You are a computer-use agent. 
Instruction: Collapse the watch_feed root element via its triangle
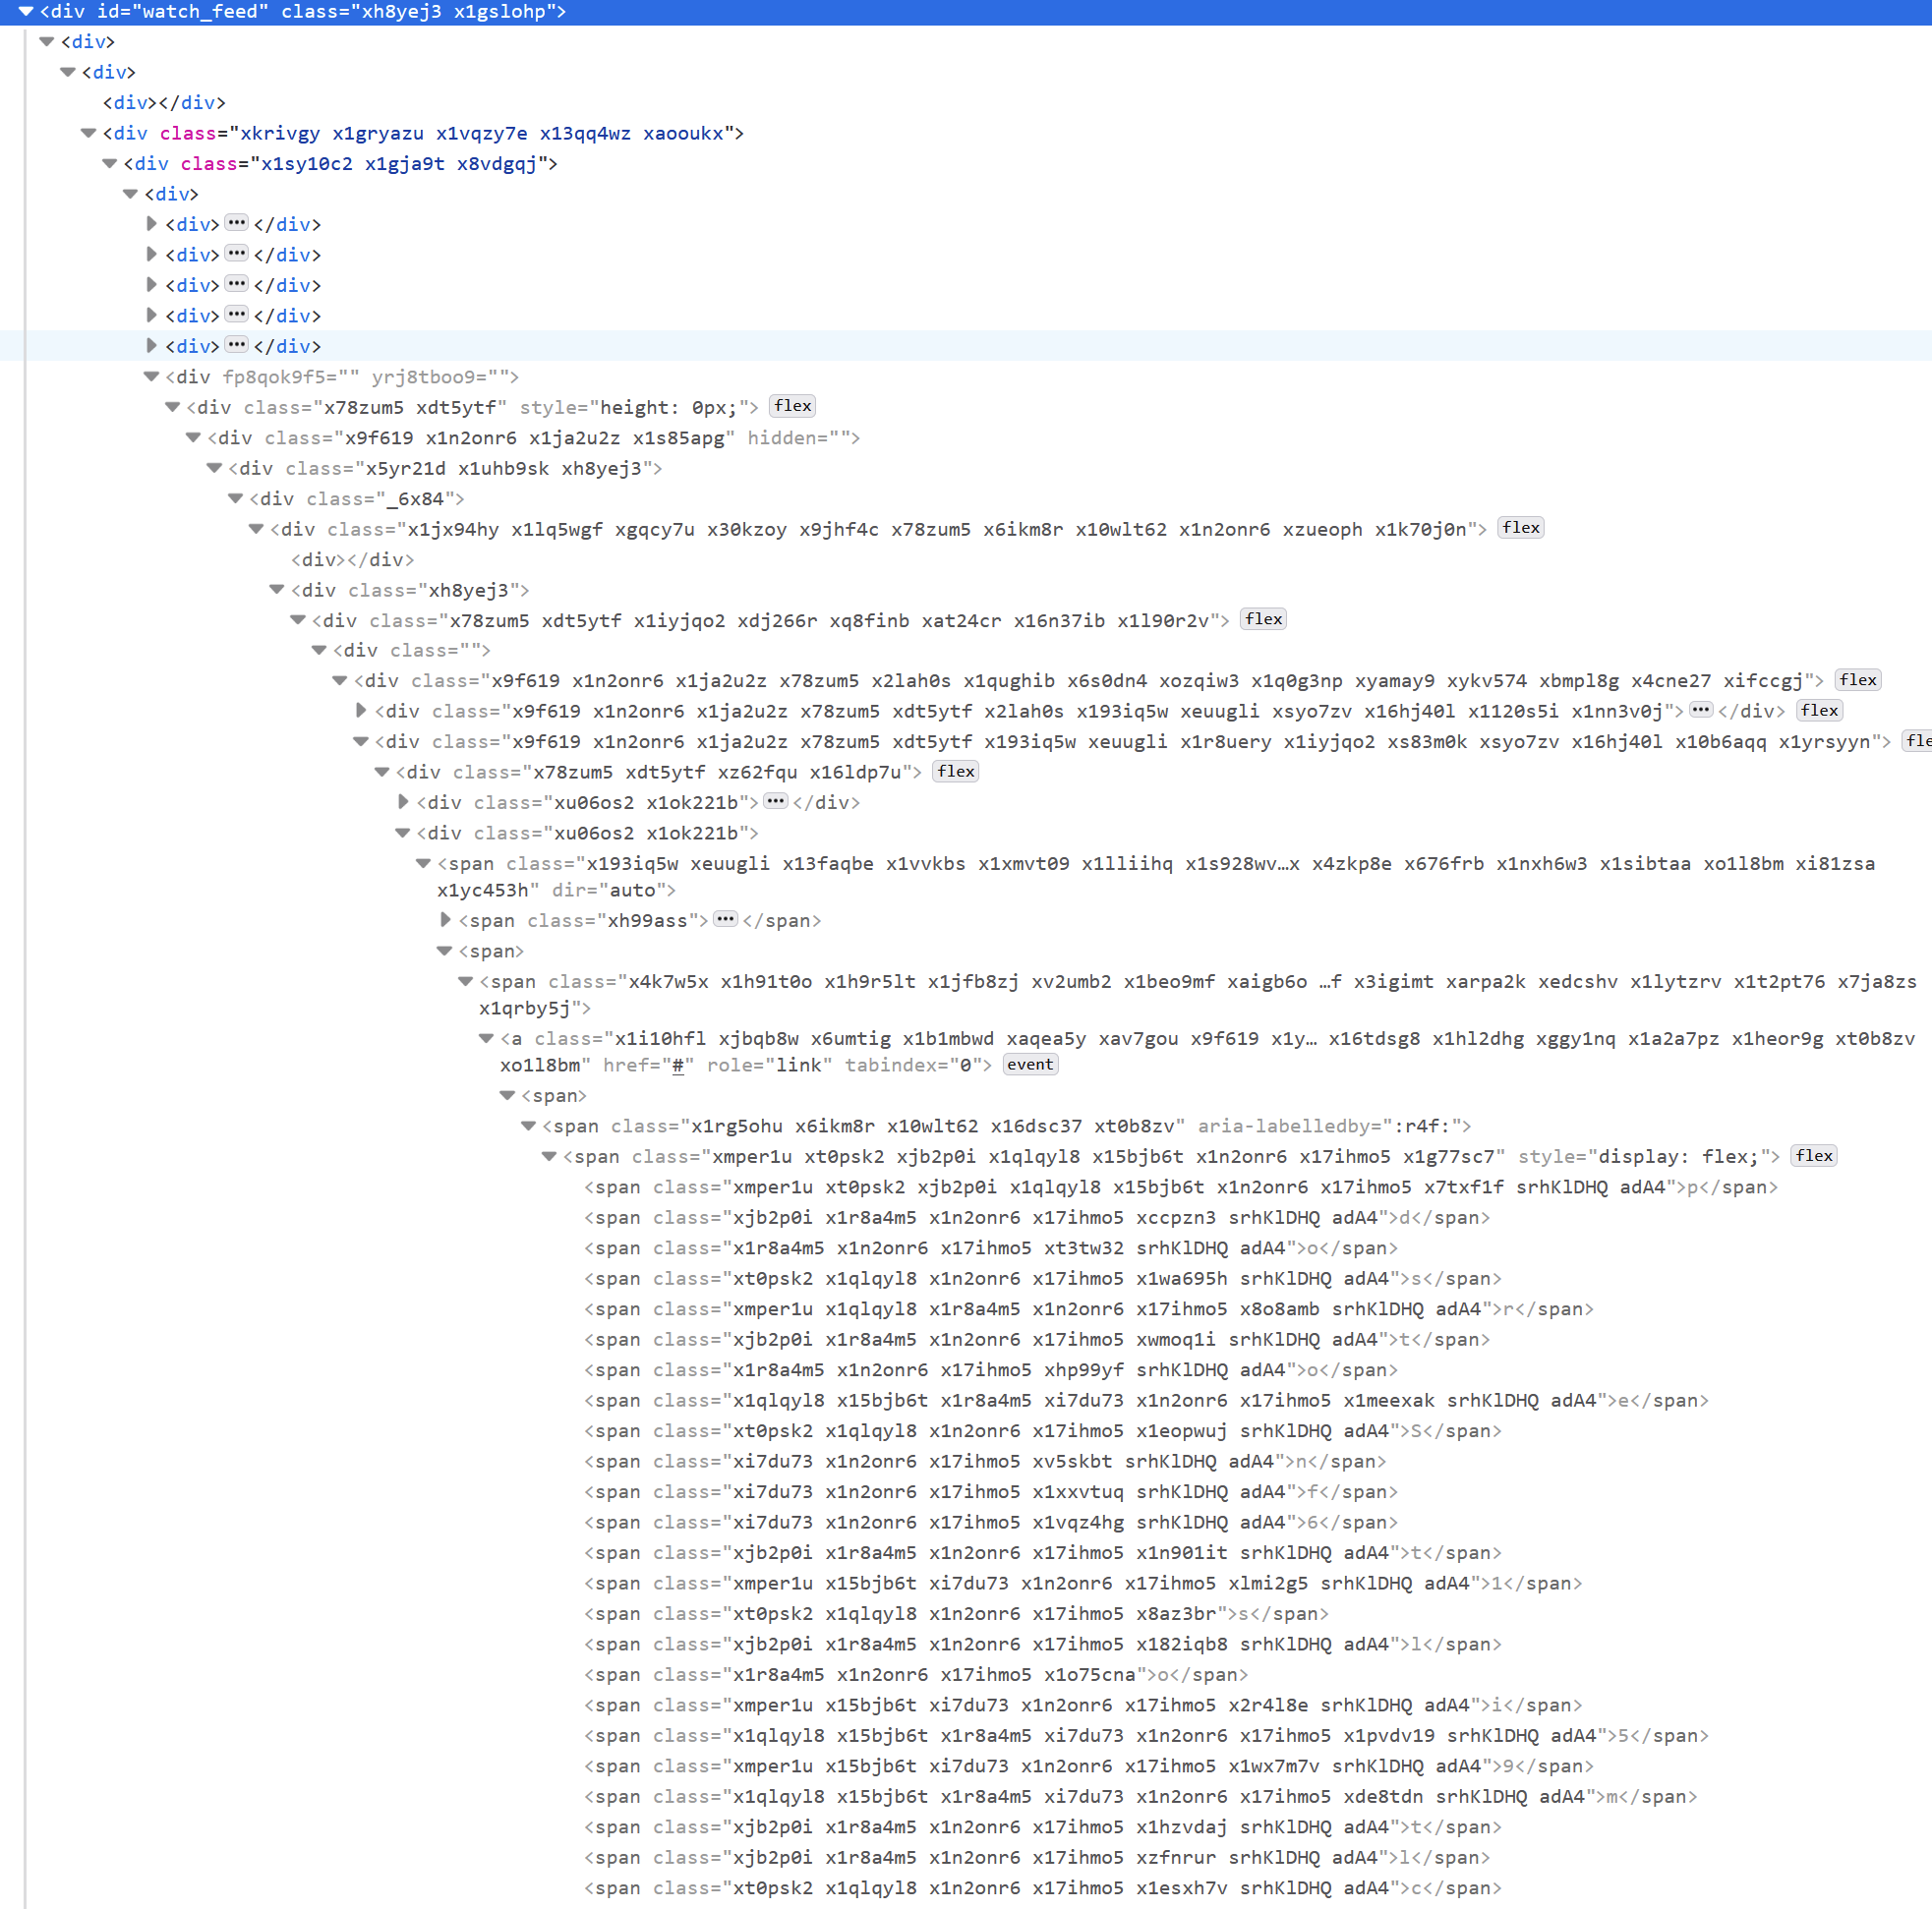(25, 13)
